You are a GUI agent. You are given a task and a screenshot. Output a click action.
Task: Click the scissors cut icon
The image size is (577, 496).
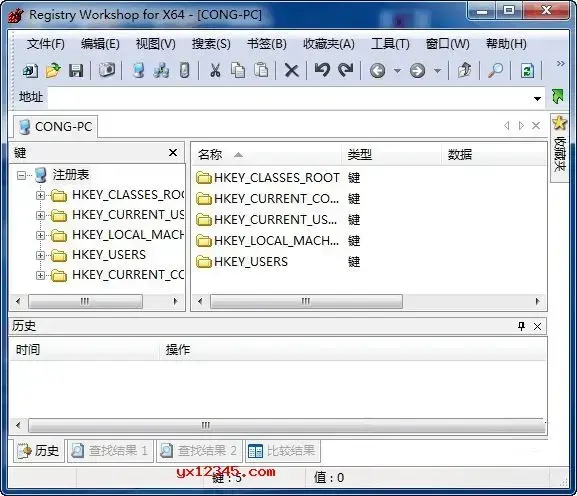[215, 70]
